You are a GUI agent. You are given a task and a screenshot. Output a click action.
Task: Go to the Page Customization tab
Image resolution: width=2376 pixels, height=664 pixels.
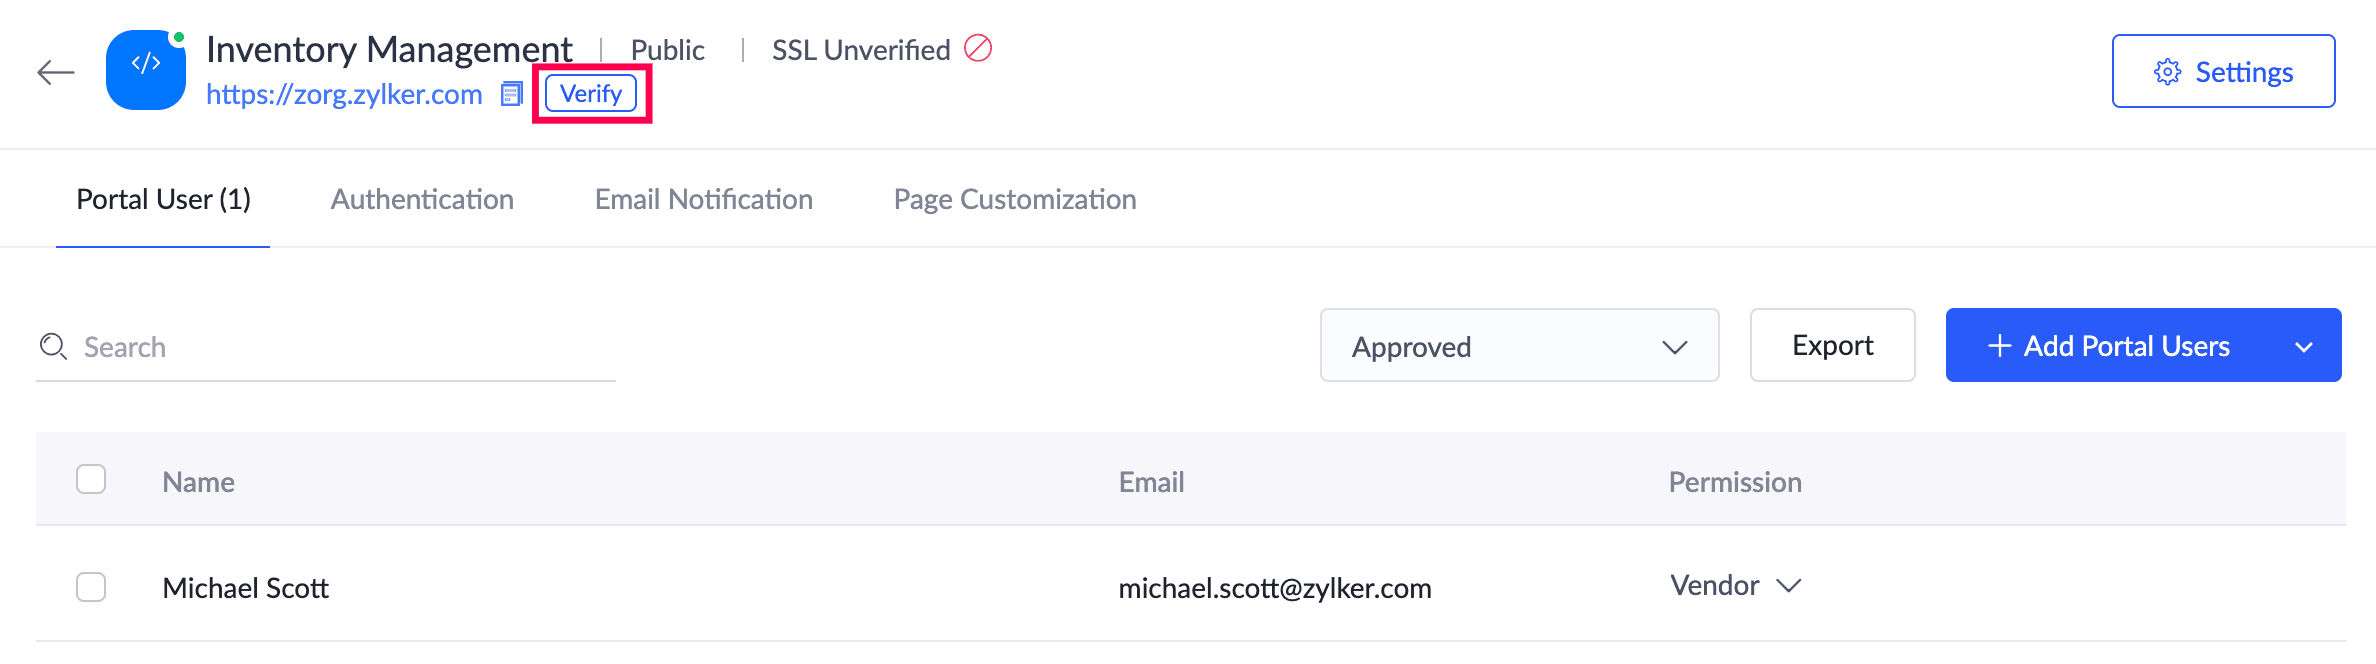1014,200
